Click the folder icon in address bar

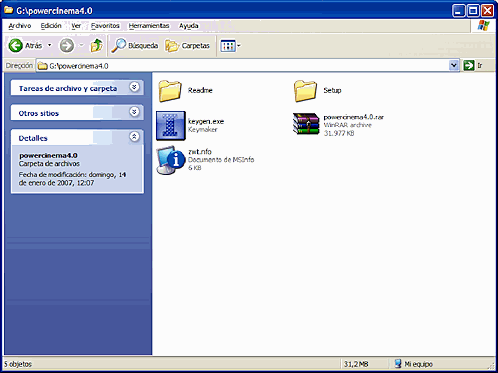[42, 66]
